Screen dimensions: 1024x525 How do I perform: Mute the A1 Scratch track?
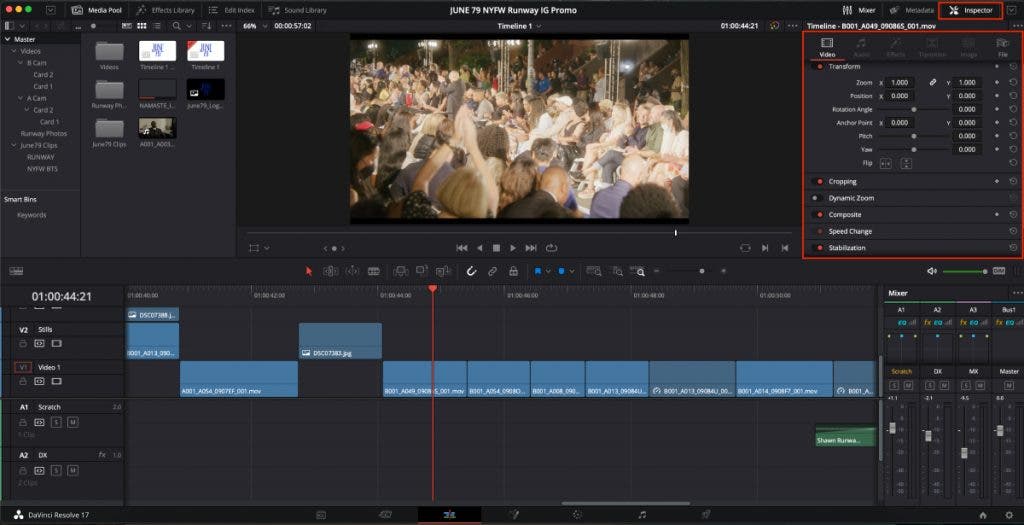pyautogui.click(x=72, y=422)
